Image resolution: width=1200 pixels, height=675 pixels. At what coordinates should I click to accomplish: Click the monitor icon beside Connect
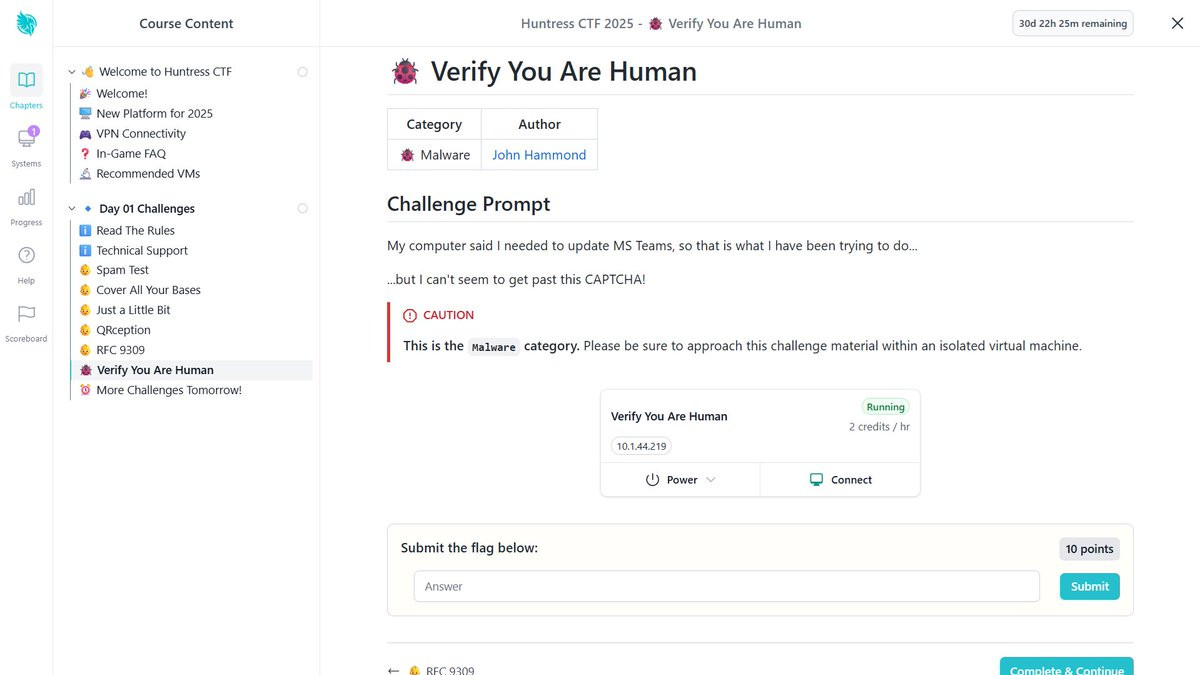point(817,480)
